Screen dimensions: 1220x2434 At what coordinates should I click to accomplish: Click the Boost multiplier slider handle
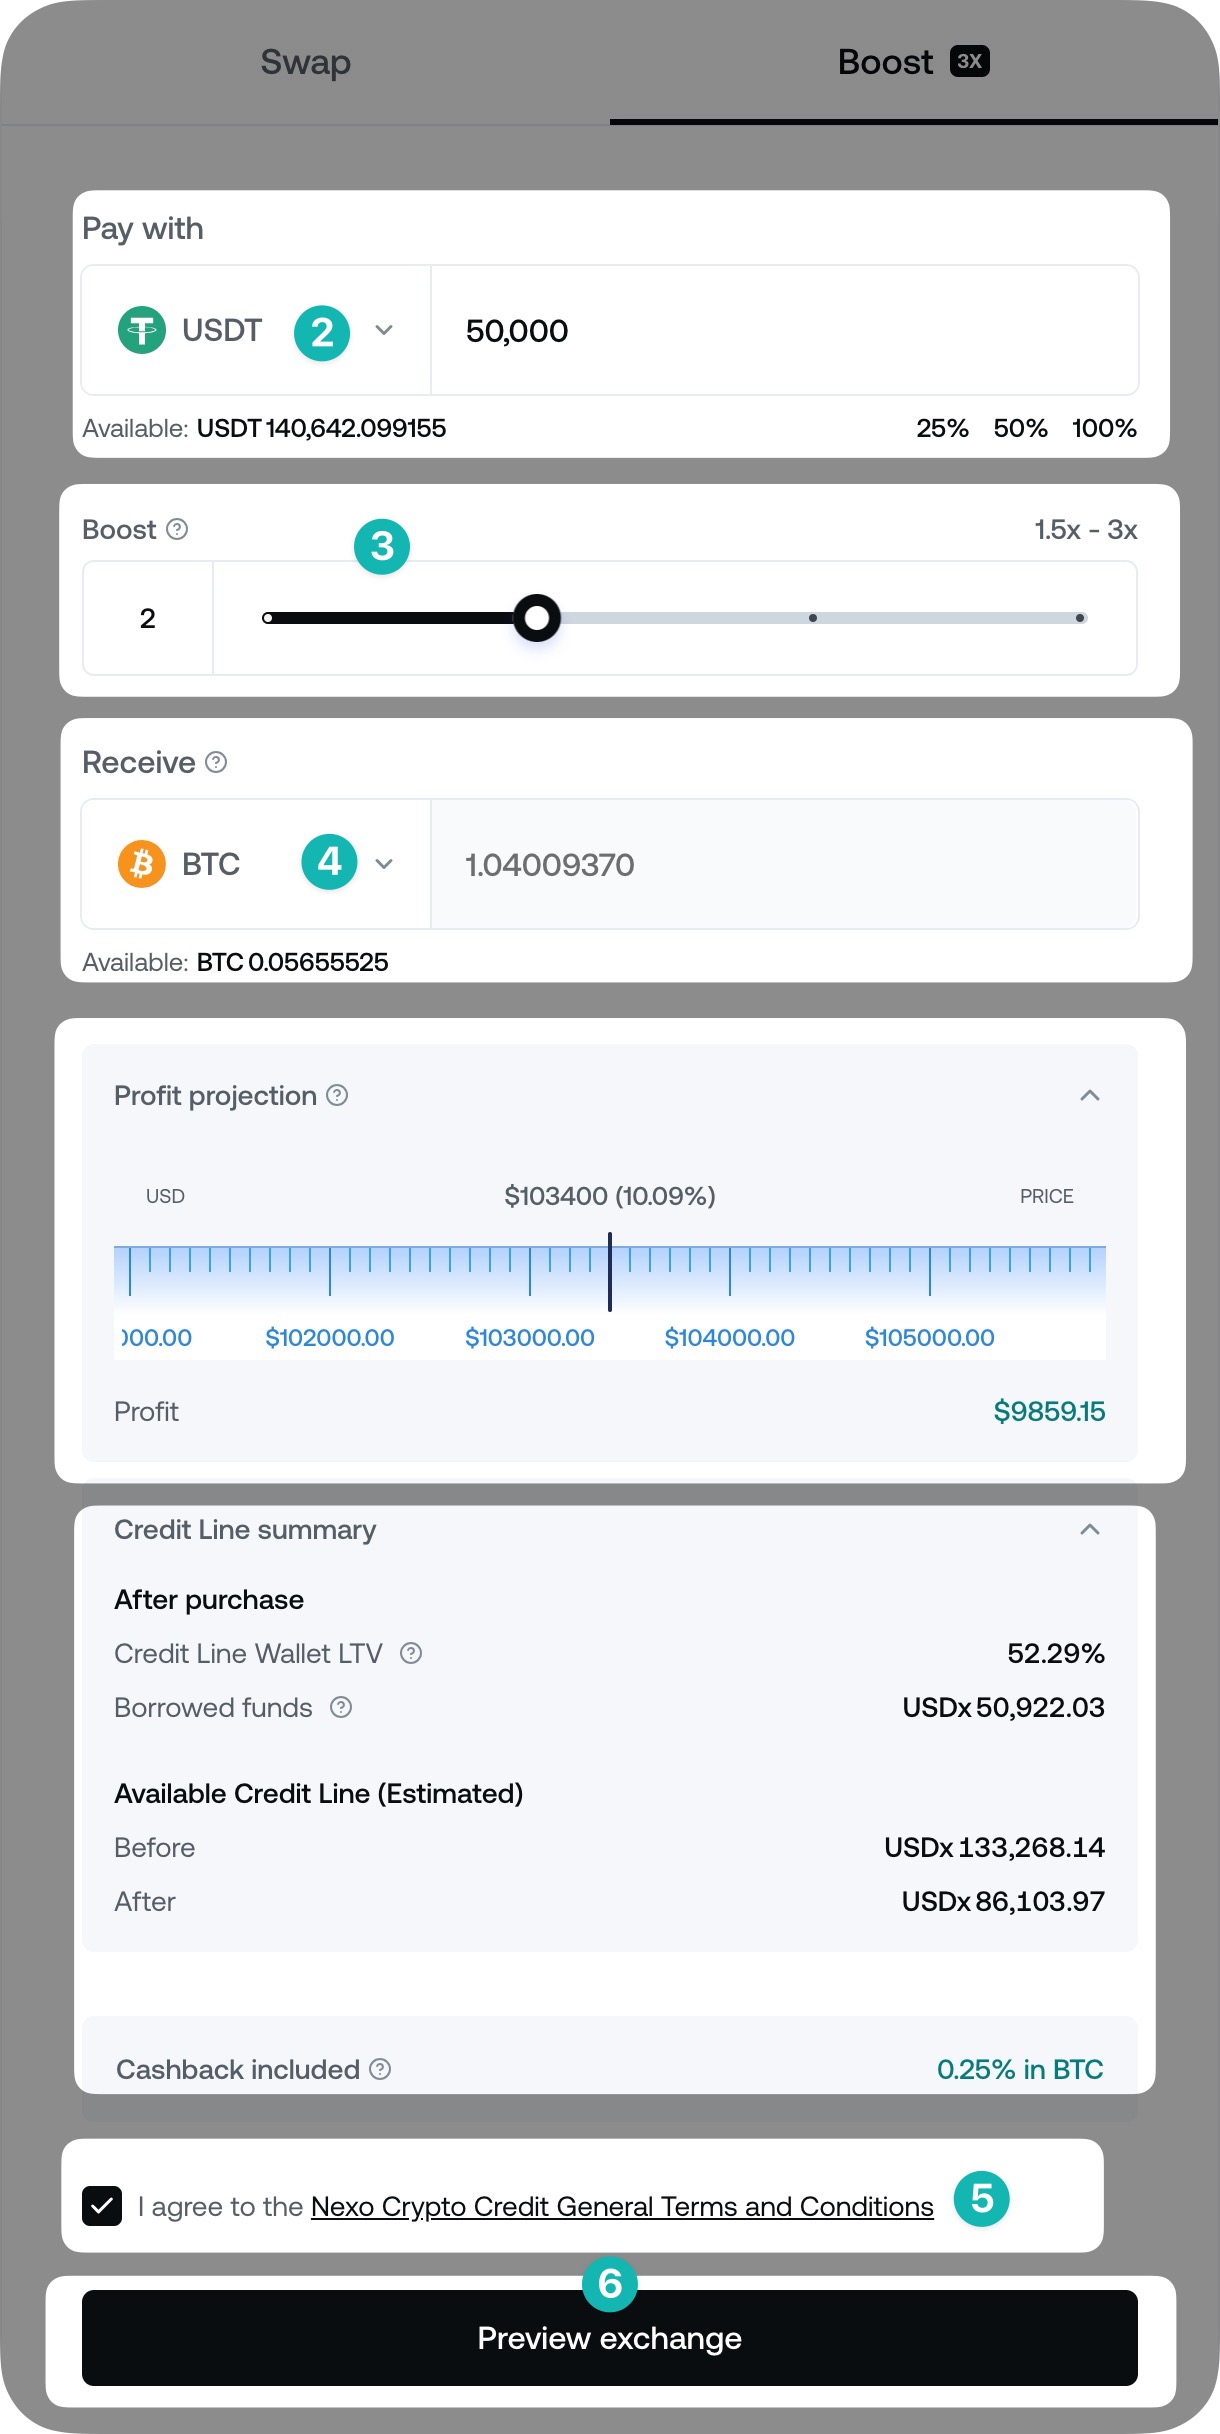537,618
